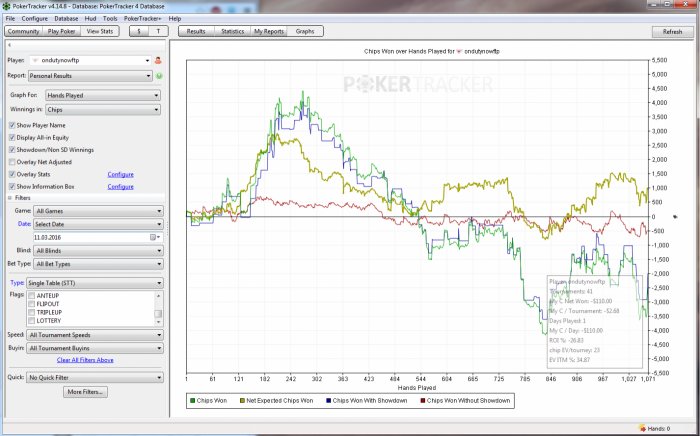Viewport: 700px width, 436px height.
Task: Click the green icon next to Report dropdown
Action: click(x=159, y=75)
